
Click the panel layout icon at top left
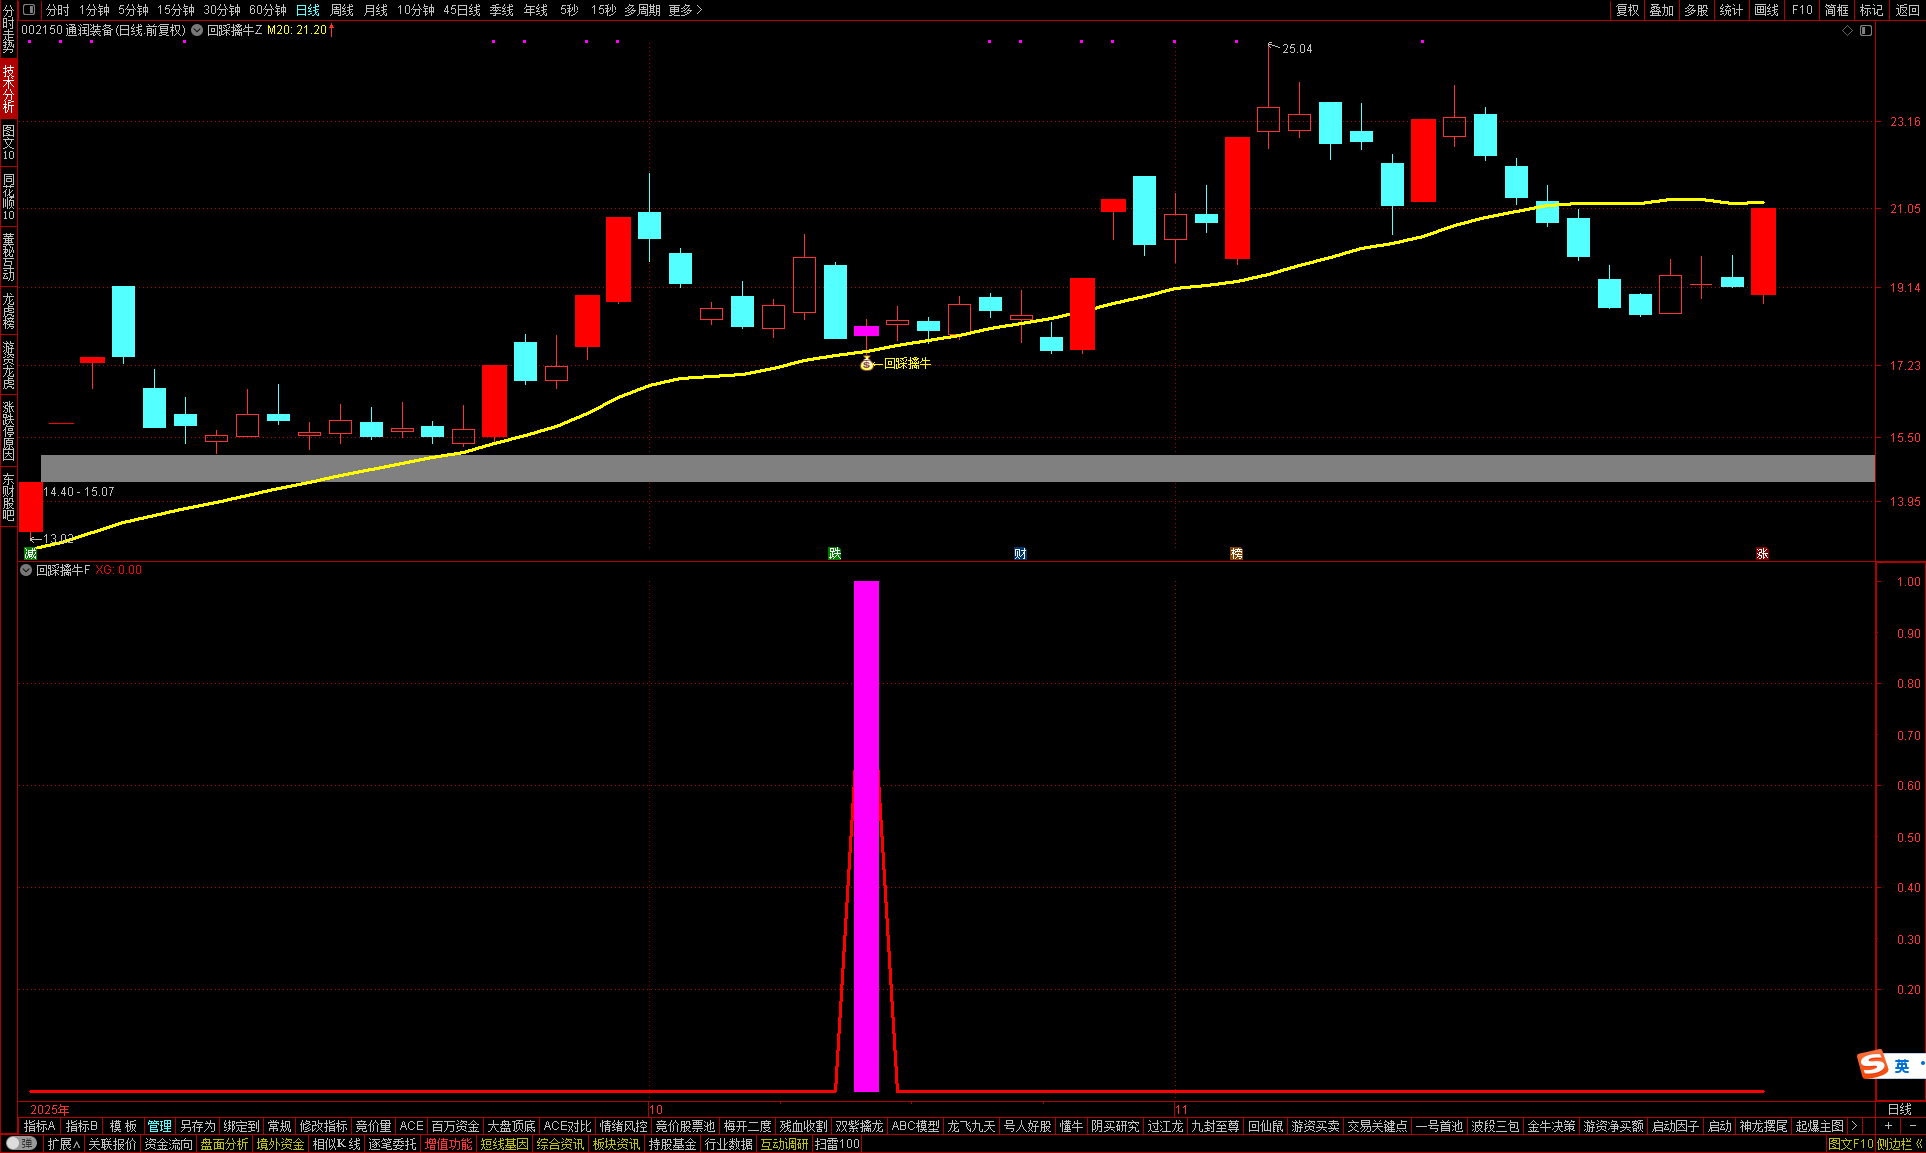click(x=29, y=10)
